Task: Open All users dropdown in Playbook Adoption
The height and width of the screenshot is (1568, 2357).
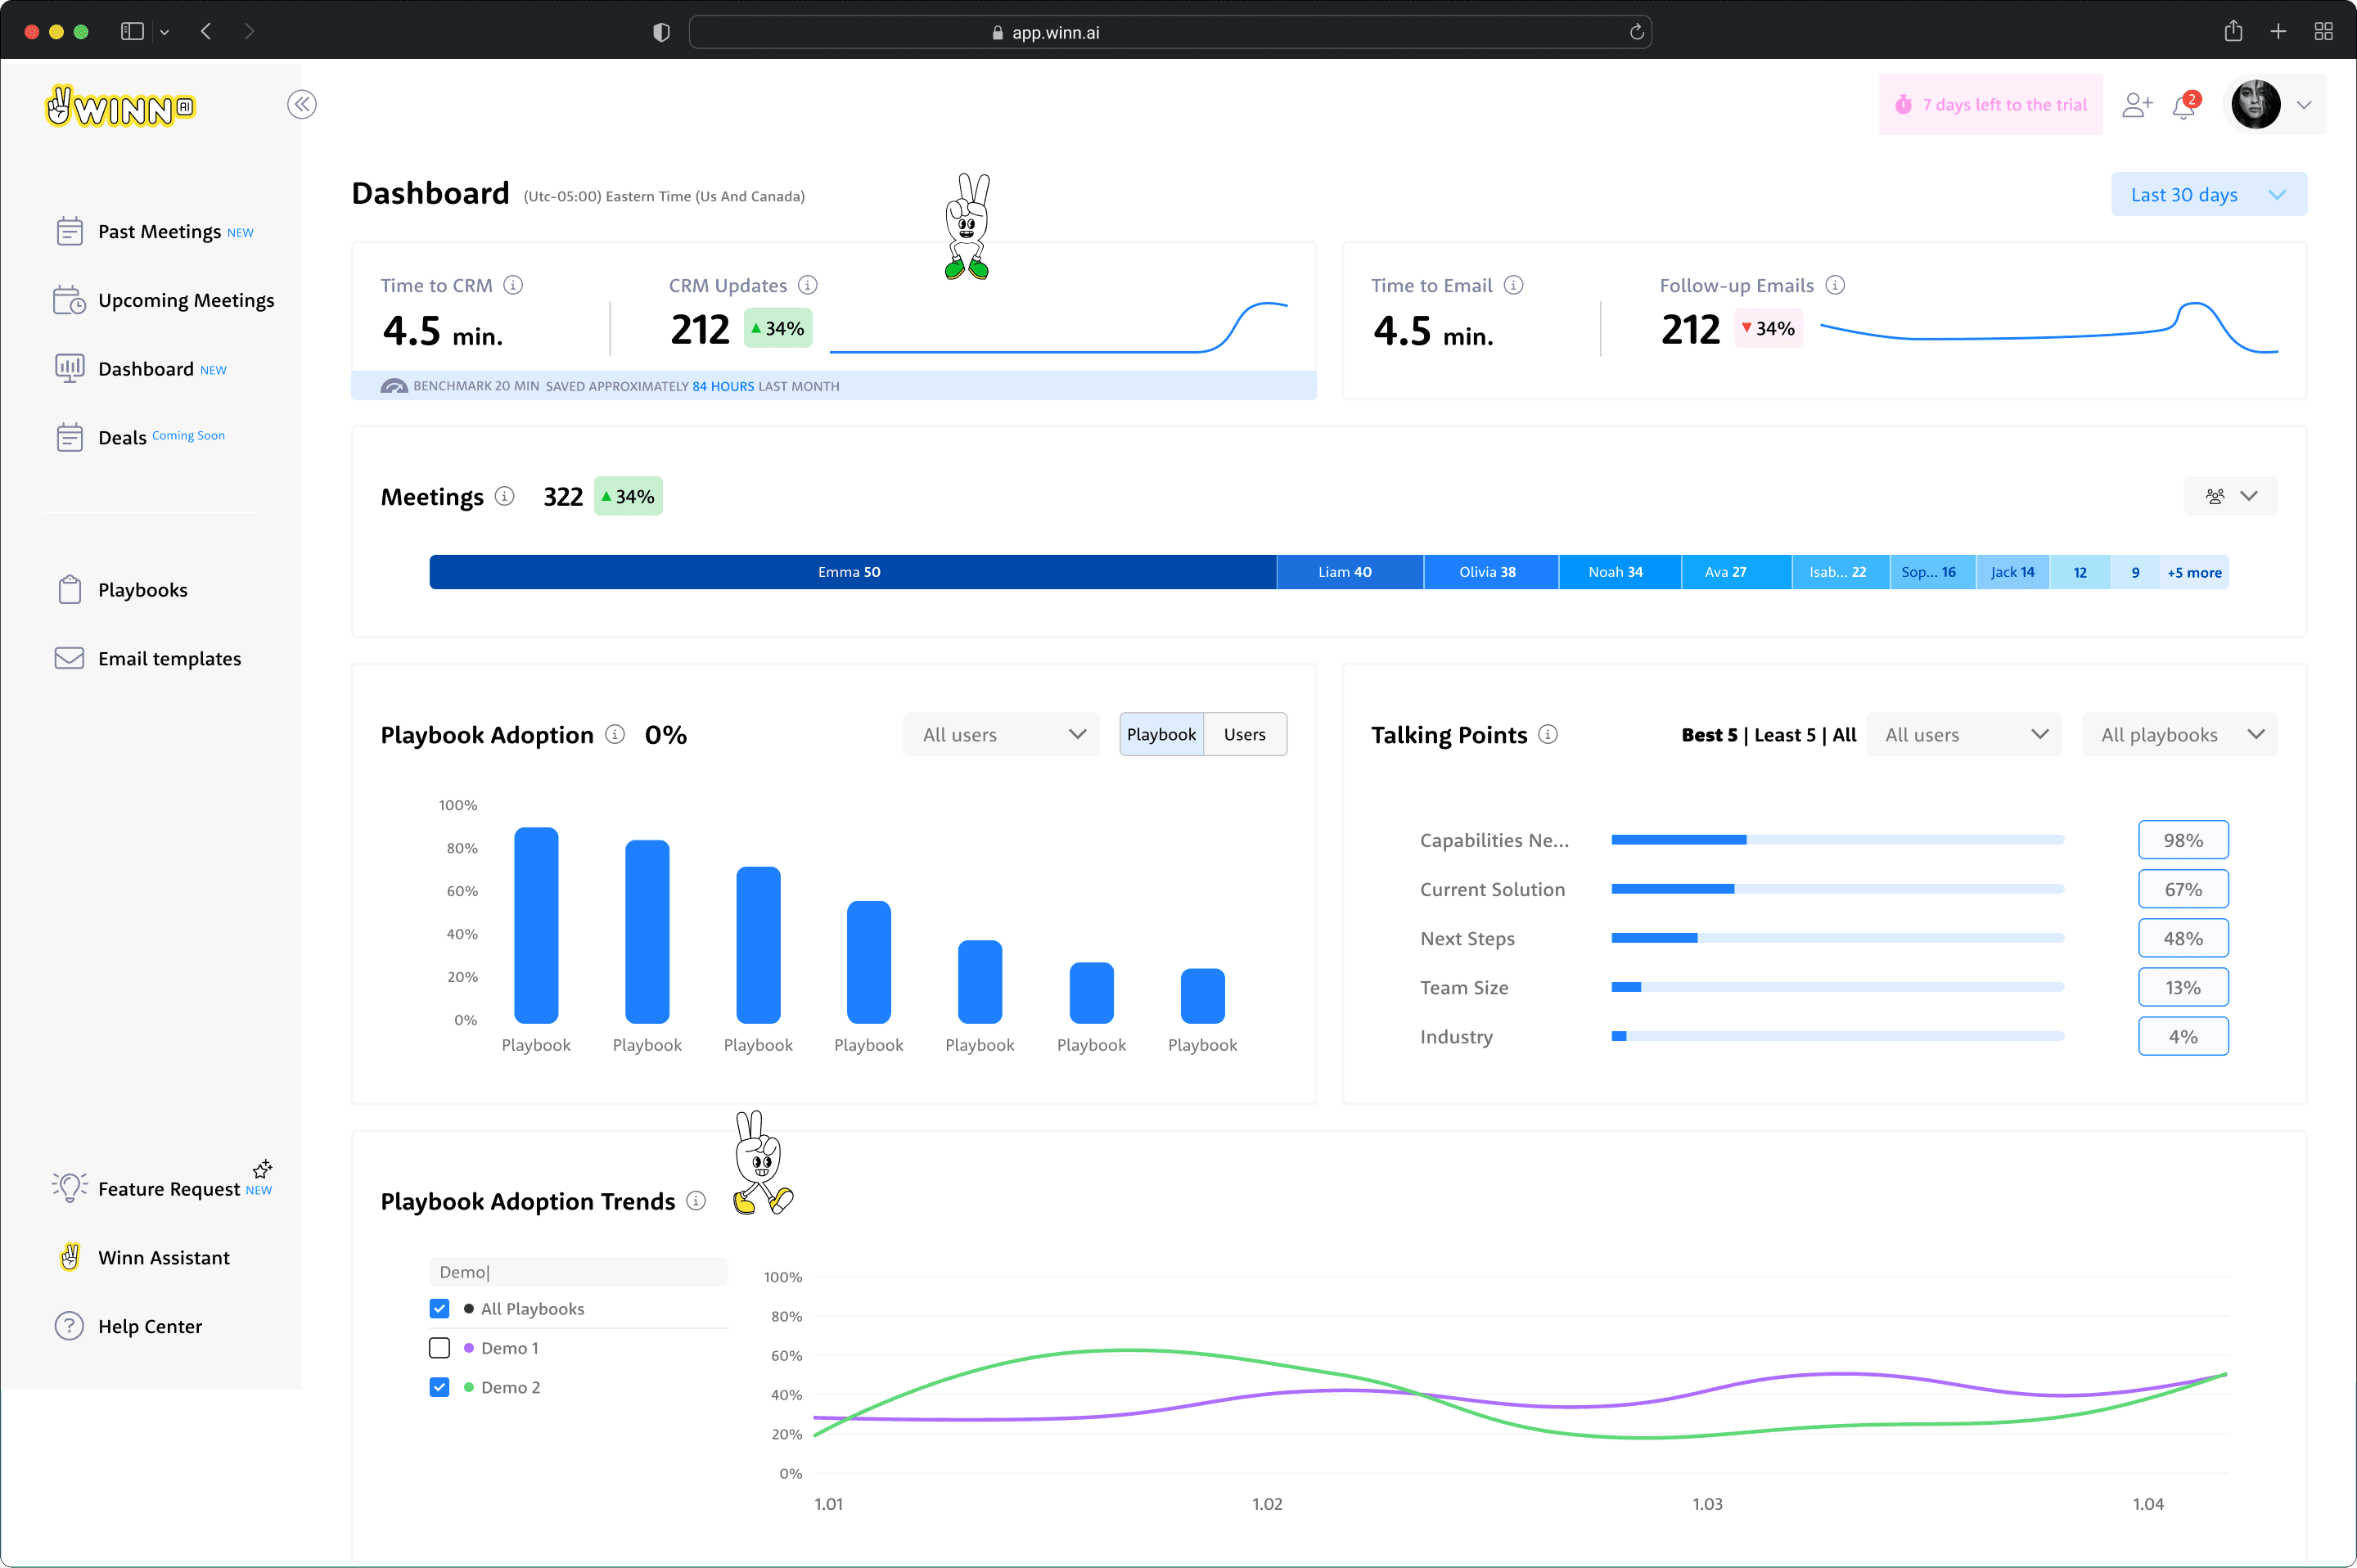Action: point(1001,734)
